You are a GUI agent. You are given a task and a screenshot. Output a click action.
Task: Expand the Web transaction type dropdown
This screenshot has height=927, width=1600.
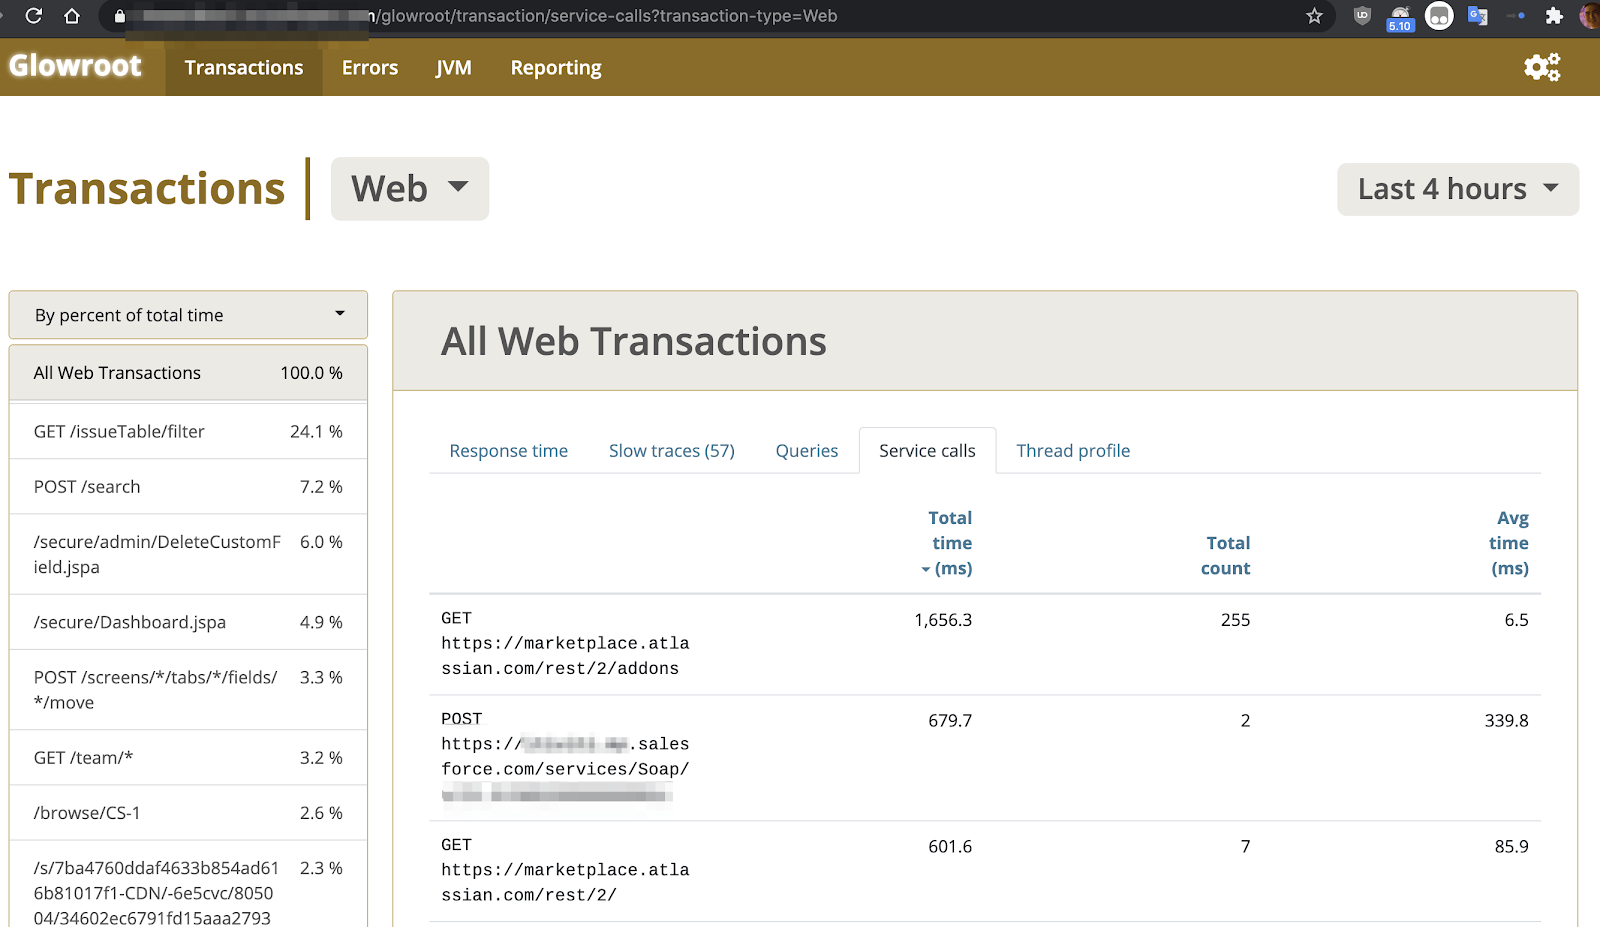(410, 188)
